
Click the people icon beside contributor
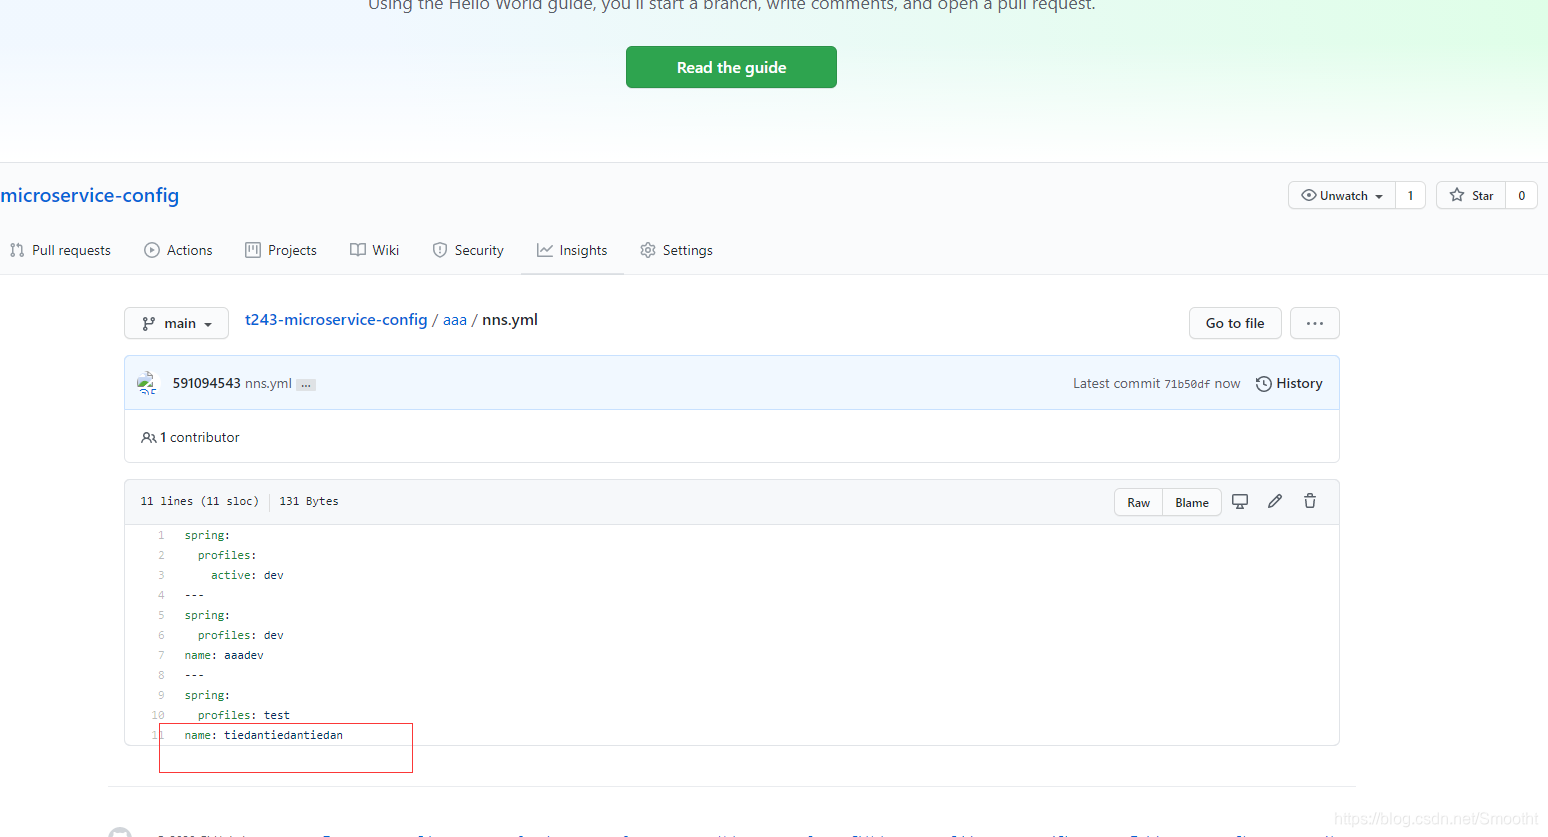[x=149, y=437]
